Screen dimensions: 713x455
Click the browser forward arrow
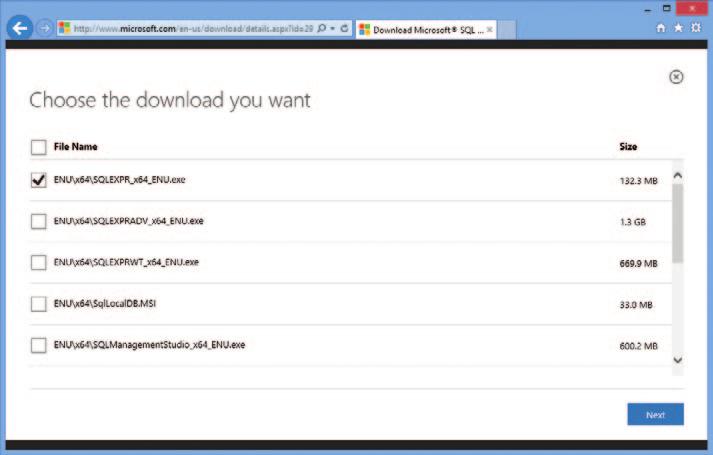point(44,28)
